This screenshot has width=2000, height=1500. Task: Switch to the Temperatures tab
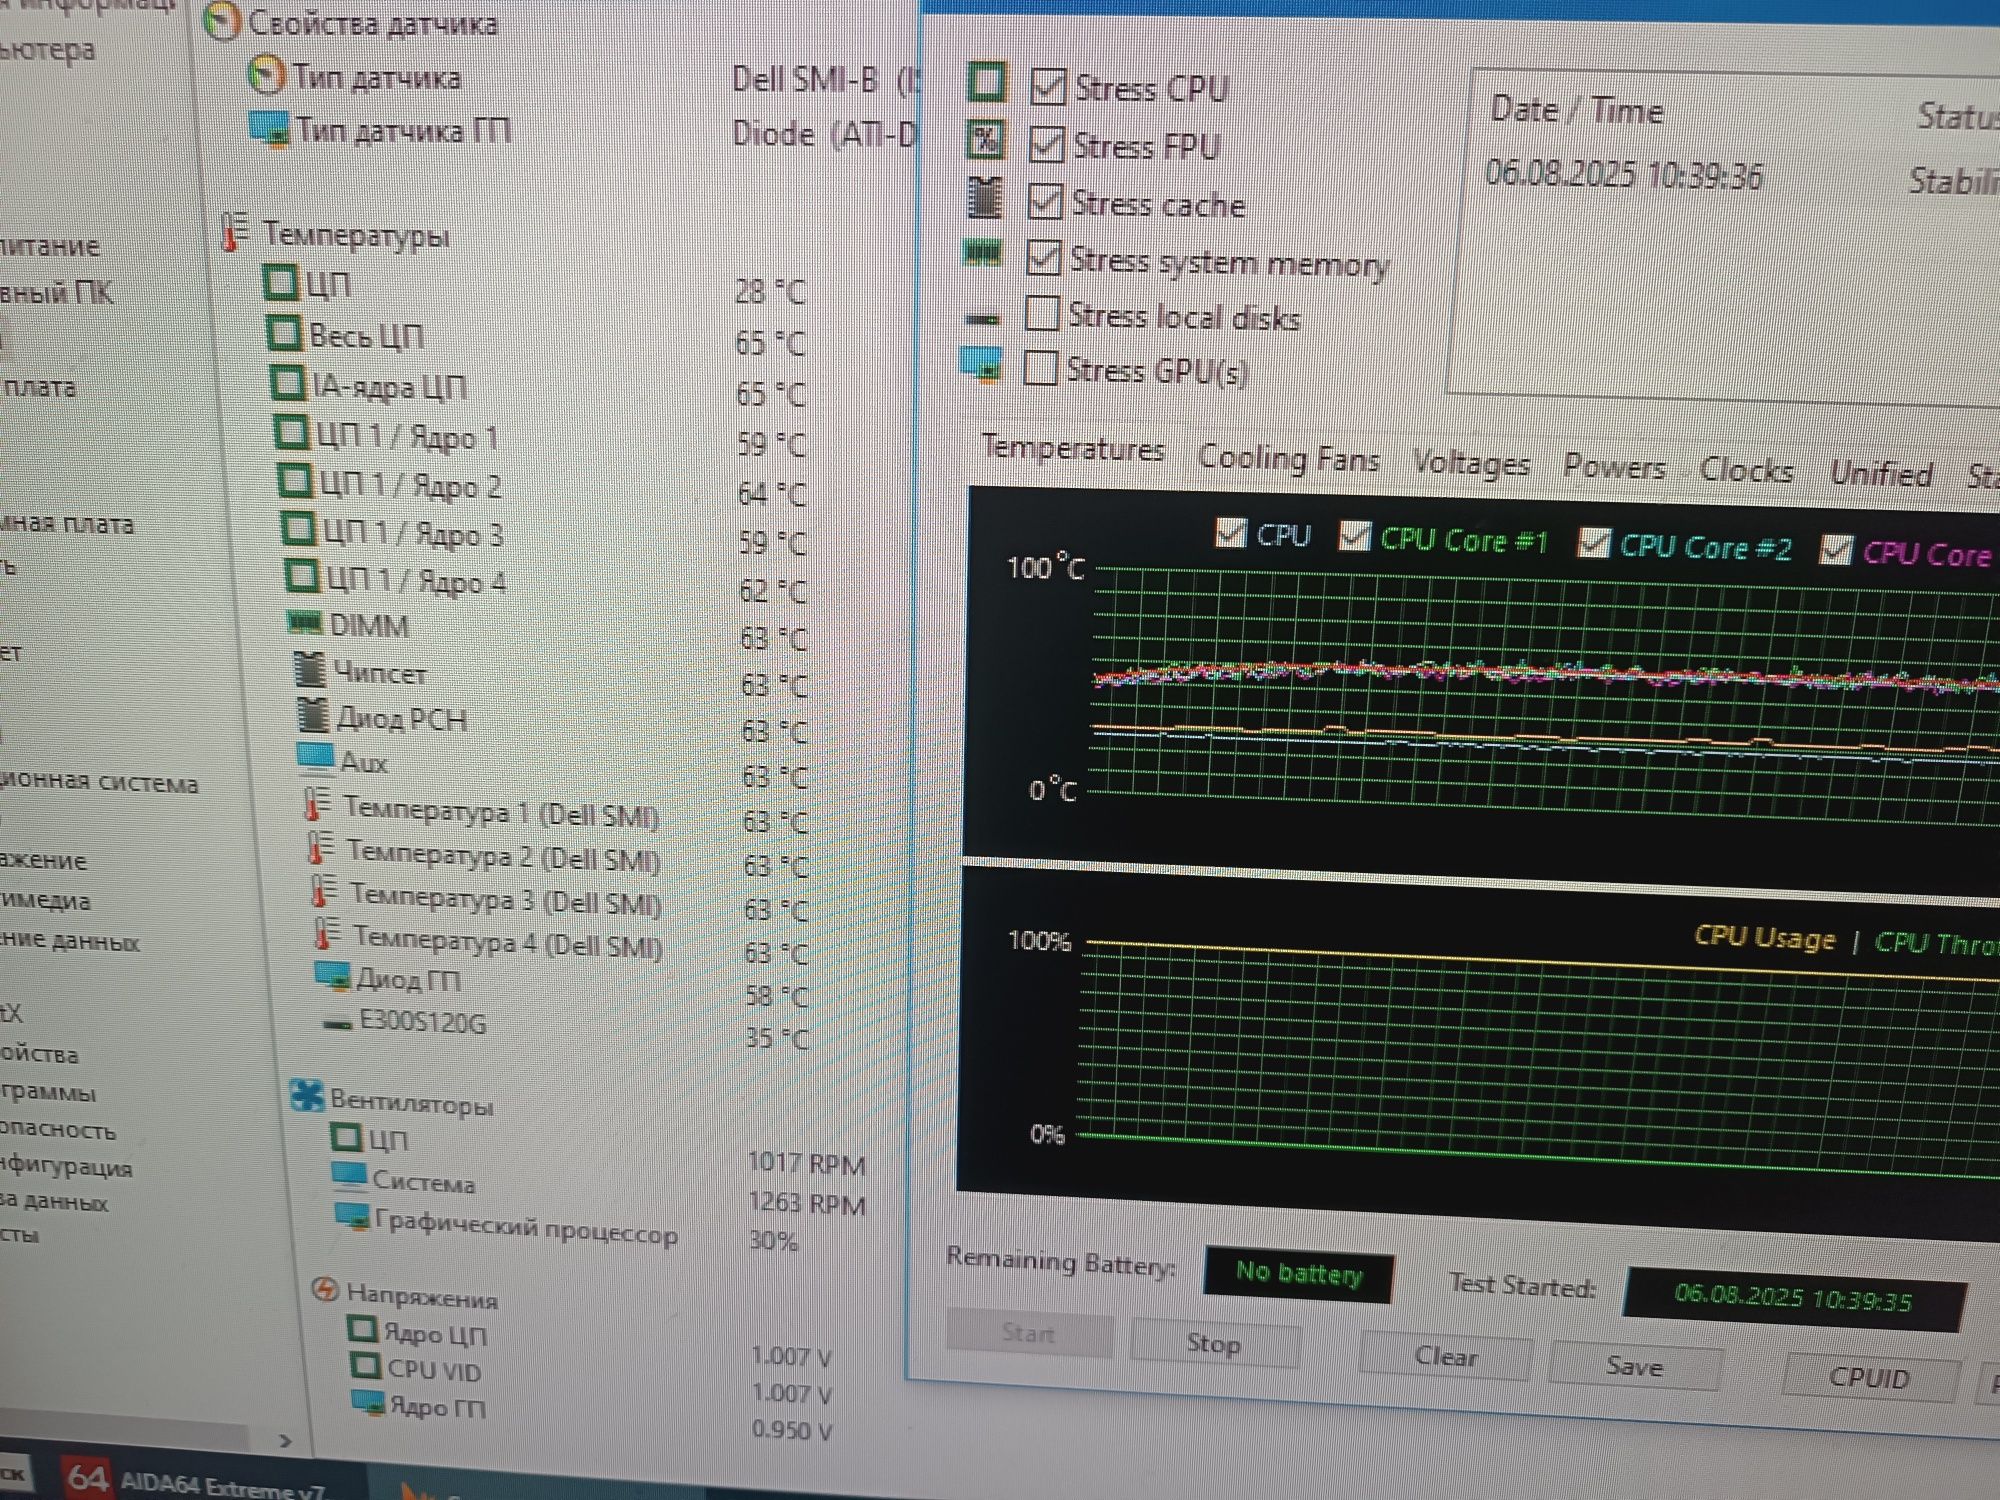tap(1073, 448)
